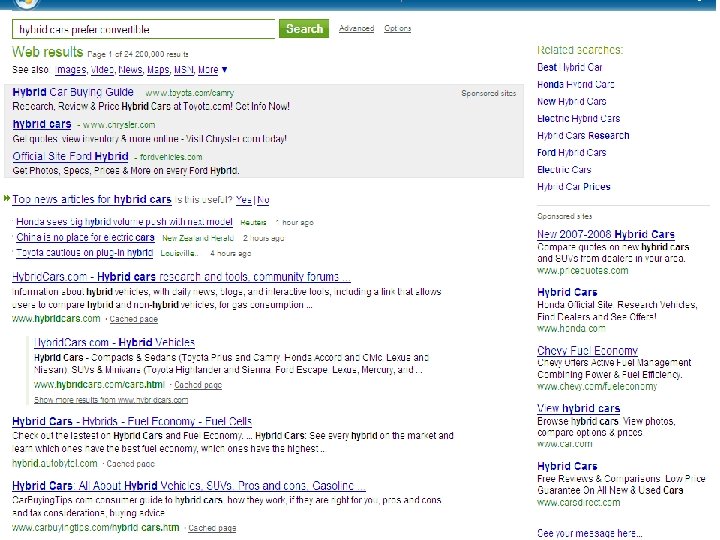The width and height of the screenshot is (720, 540).
Task: Open Hybrid Cars Hybrids Fuel Economy result
Action: 132,422
